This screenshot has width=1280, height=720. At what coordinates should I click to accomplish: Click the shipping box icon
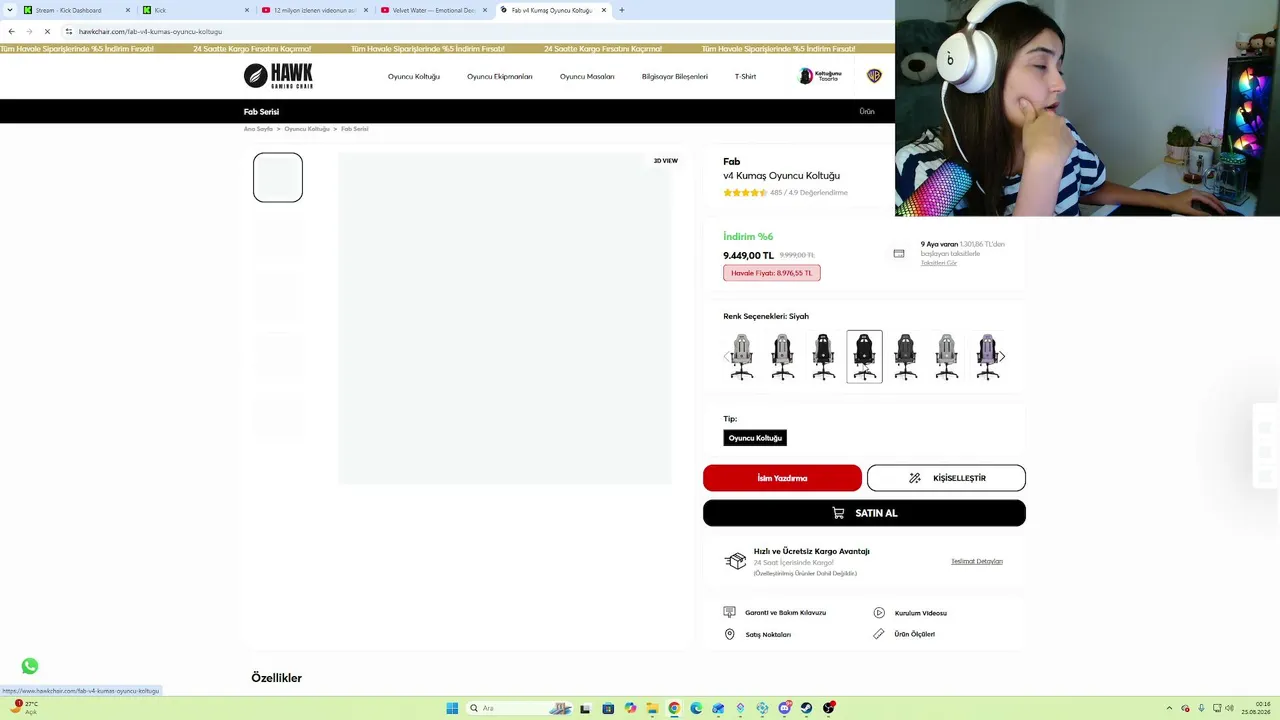click(x=735, y=561)
